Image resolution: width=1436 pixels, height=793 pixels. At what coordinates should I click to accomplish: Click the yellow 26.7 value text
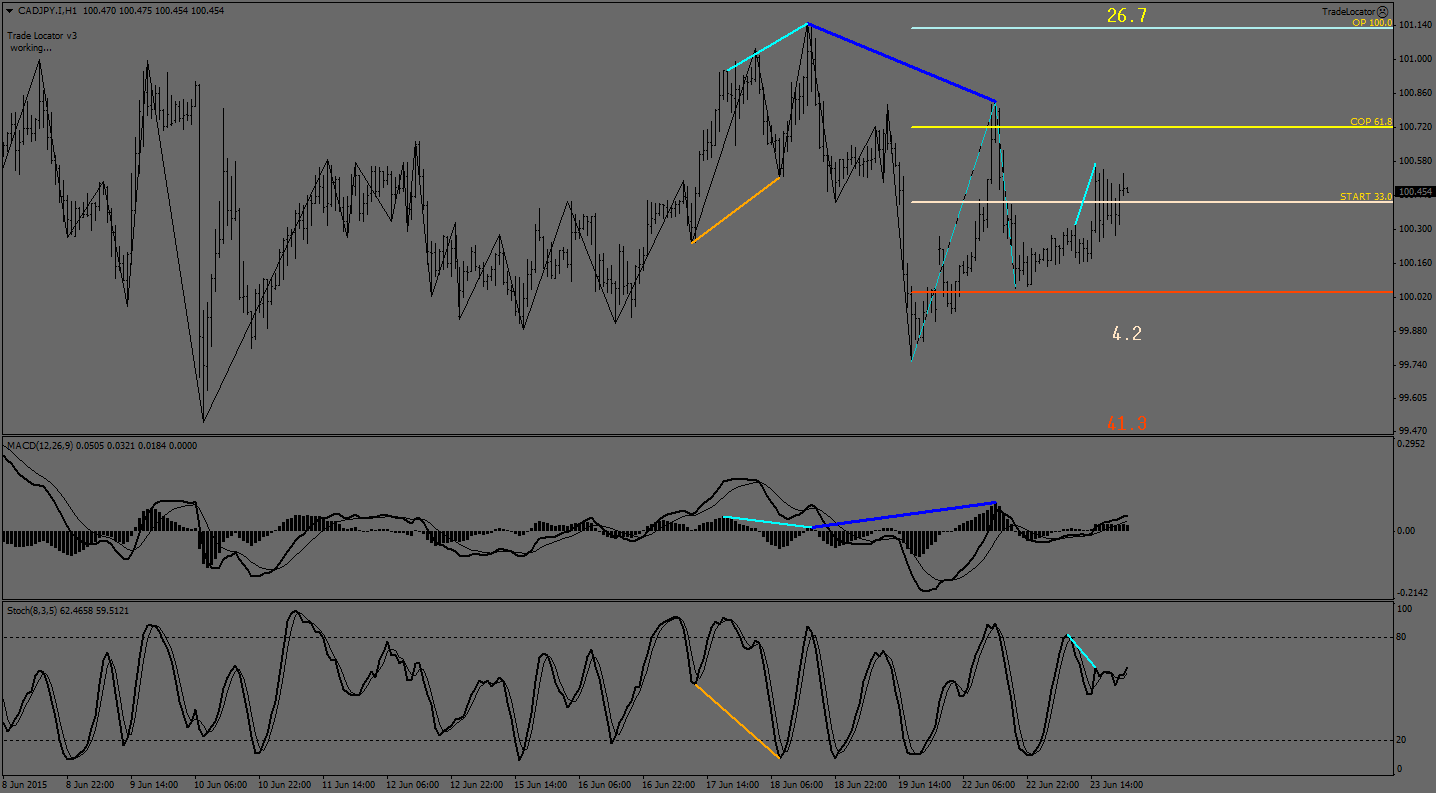coord(1126,15)
